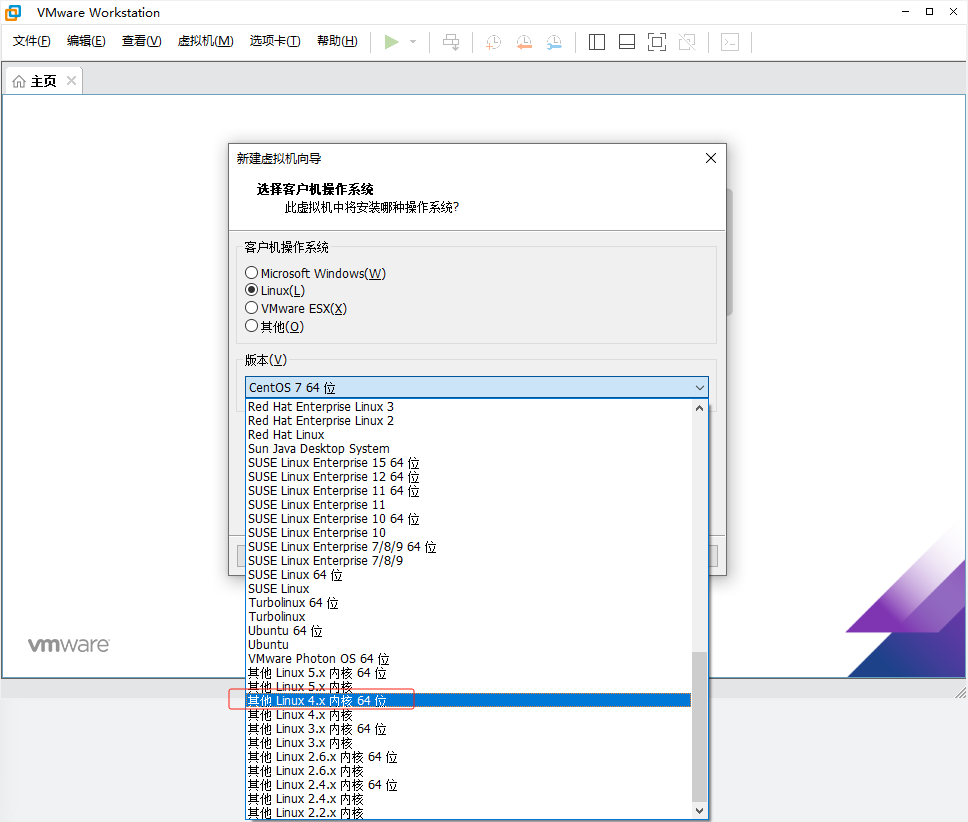Choose 其他 Linux 4.x 内核 64 位
The image size is (968, 822).
coord(469,700)
